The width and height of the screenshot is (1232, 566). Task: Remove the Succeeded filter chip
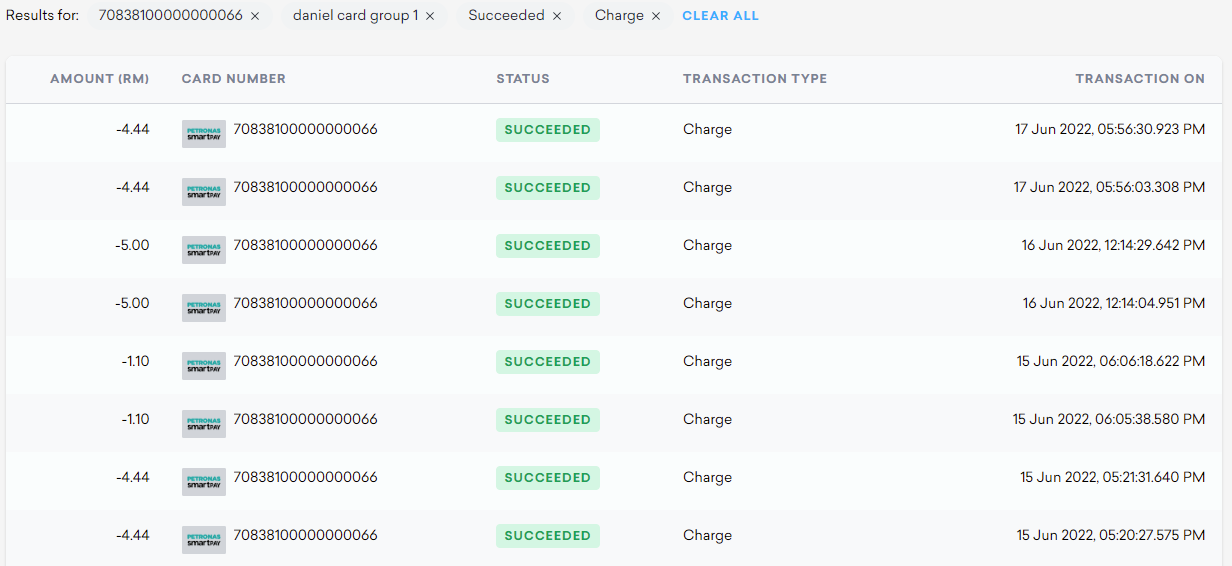(557, 16)
